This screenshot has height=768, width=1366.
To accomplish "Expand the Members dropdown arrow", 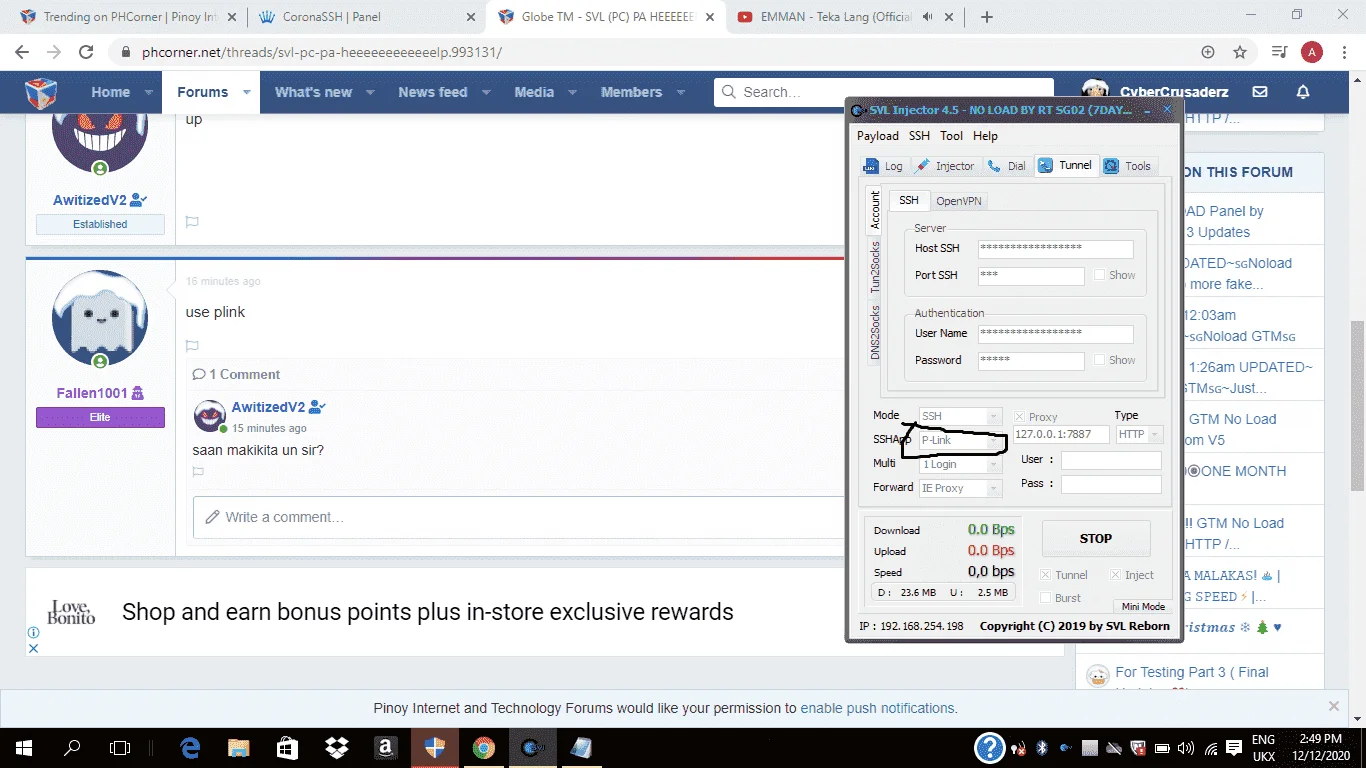I will 681,92.
